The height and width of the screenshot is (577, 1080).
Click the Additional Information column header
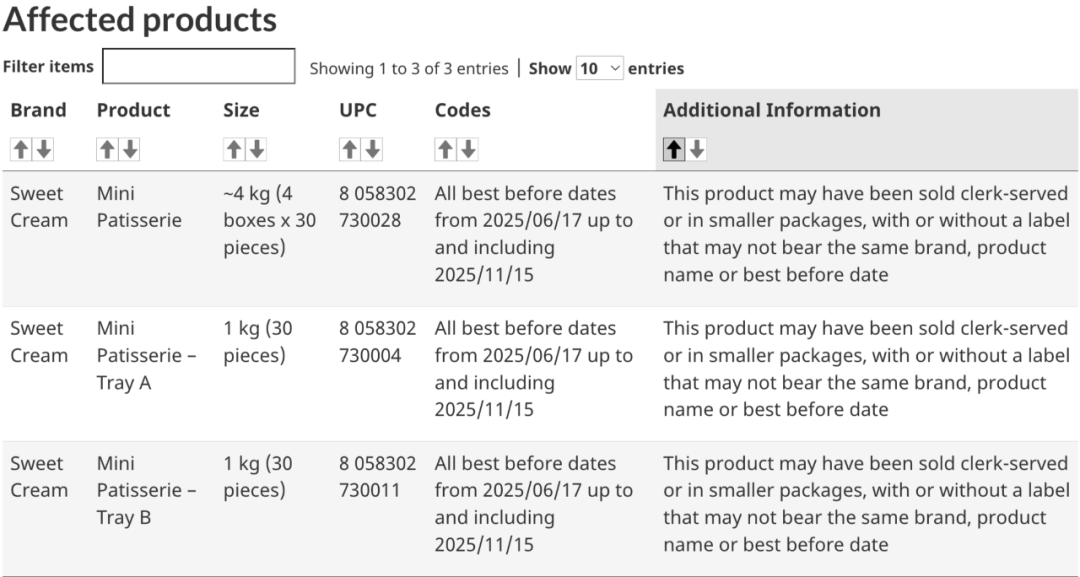pyautogui.click(x=771, y=110)
